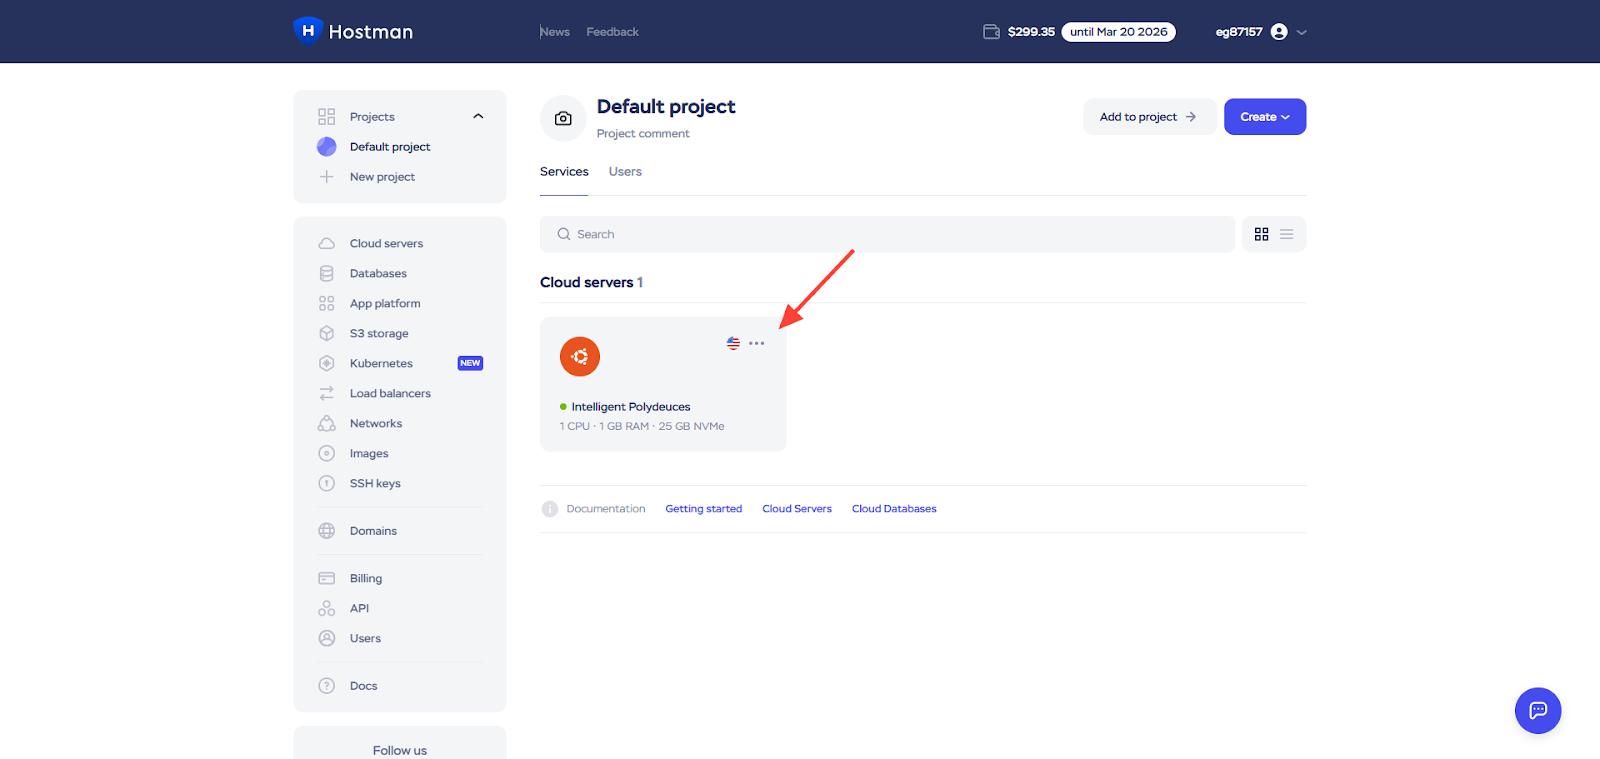This screenshot has width=1600, height=759.
Task: Change project photo via camera icon
Action: click(563, 119)
